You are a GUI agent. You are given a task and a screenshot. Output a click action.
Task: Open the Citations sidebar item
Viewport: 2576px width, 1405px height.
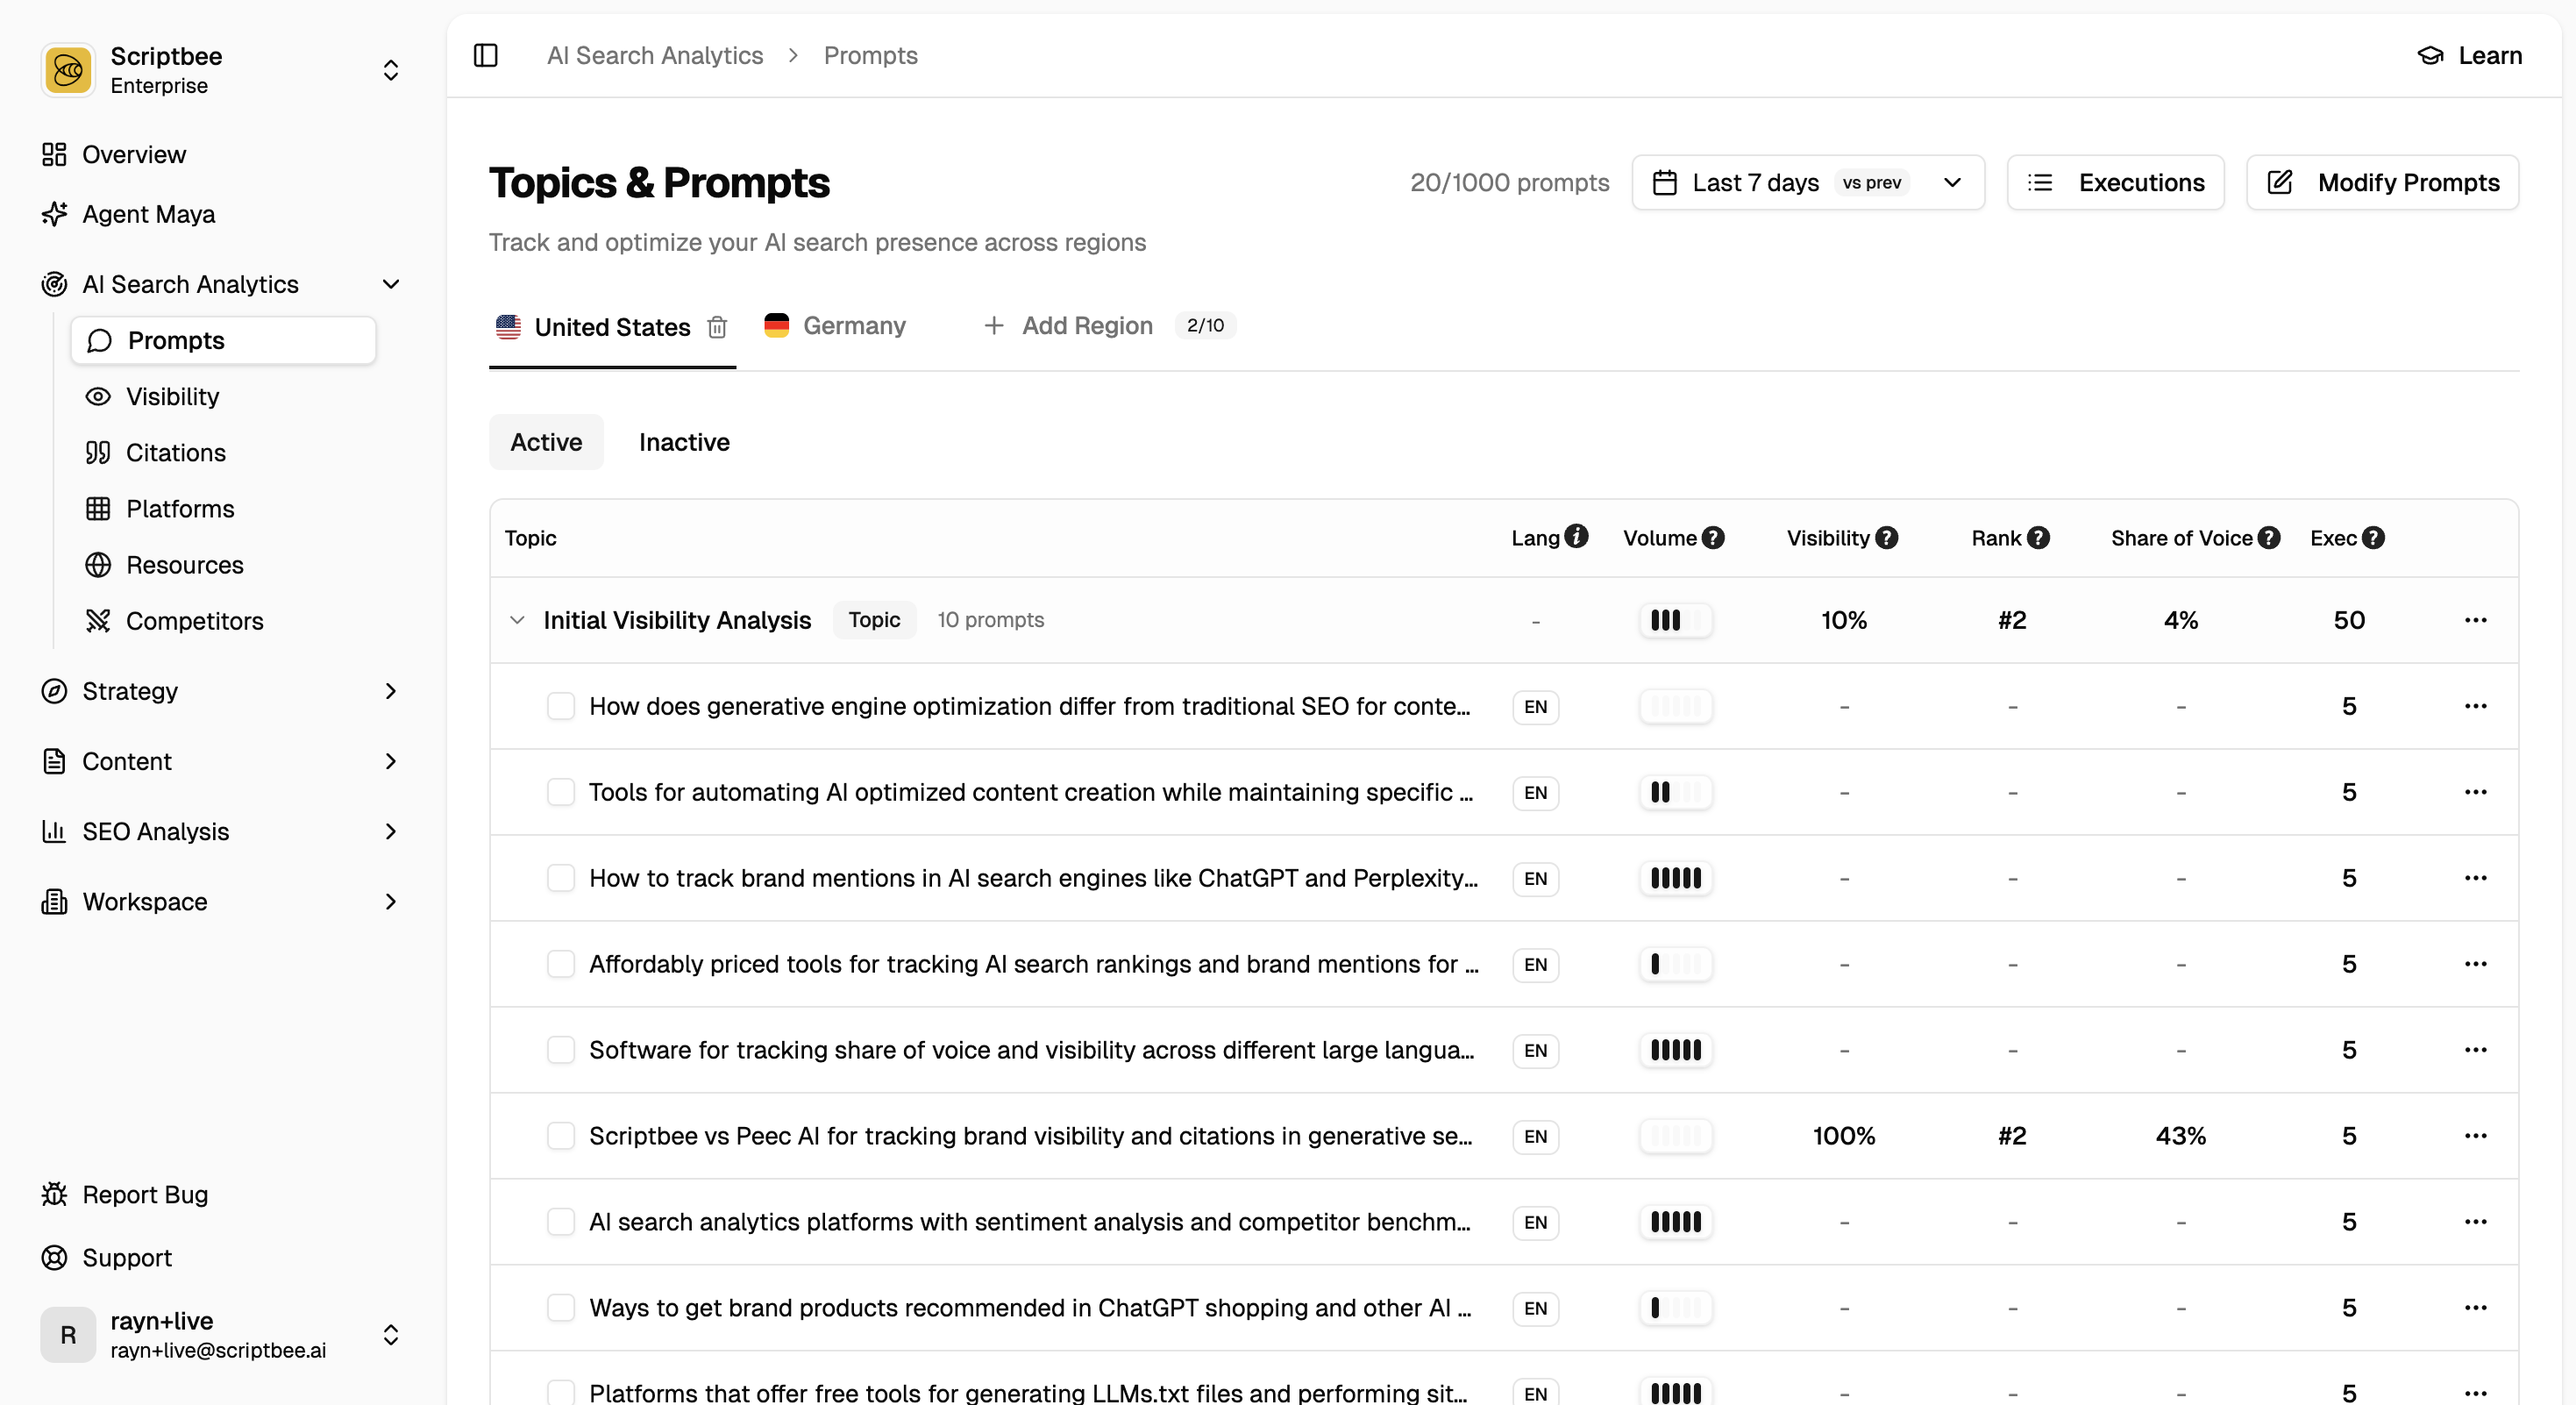(x=175, y=453)
